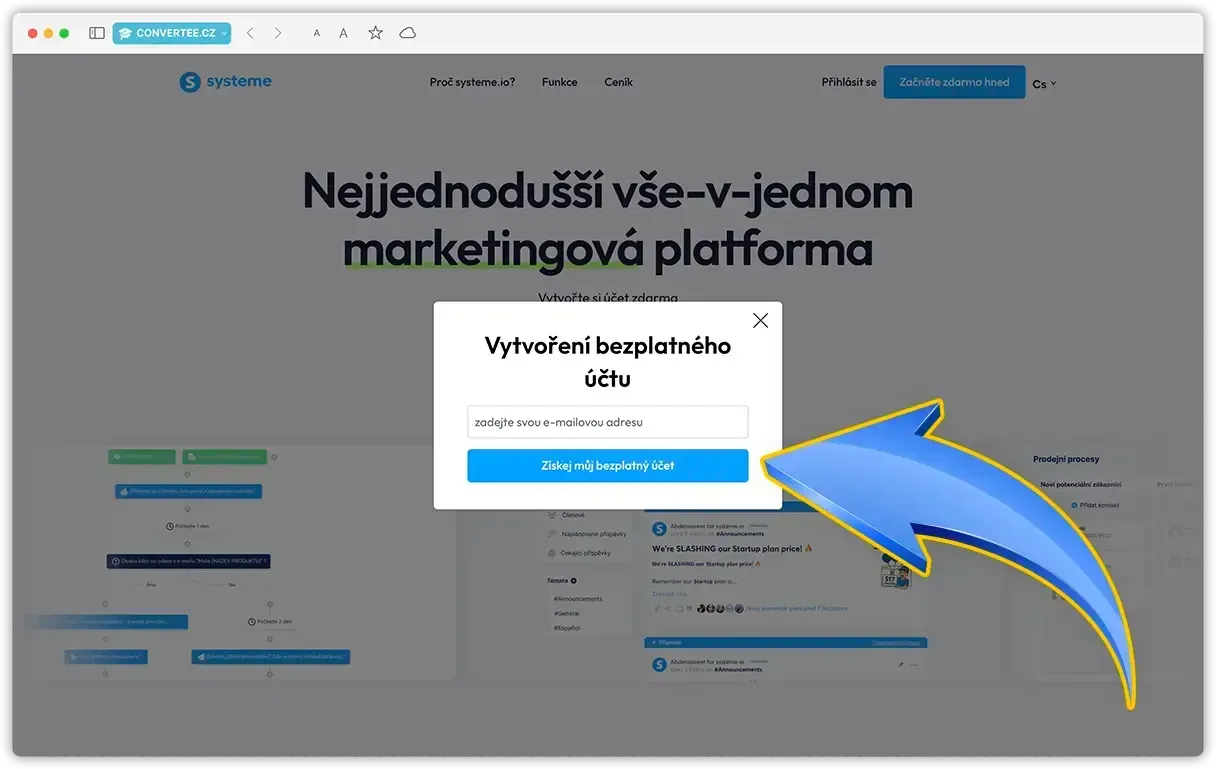Focus the e-mail address input field
The width and height of the screenshot is (1216, 769).
point(607,422)
